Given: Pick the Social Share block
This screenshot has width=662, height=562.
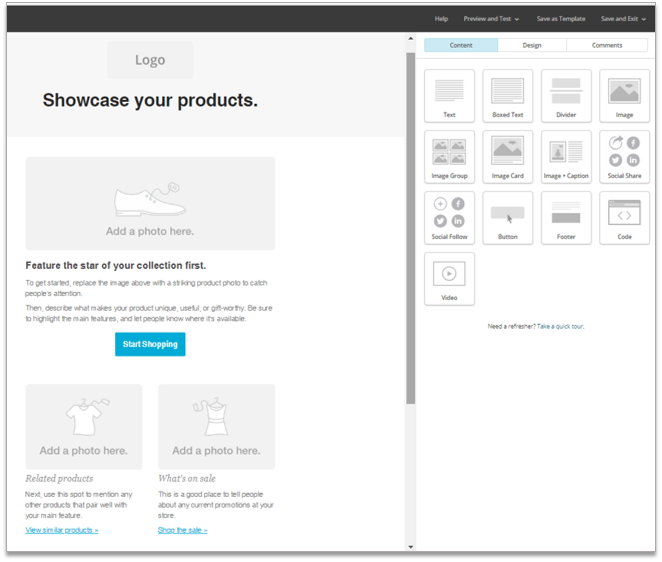Looking at the screenshot, I should click(624, 157).
